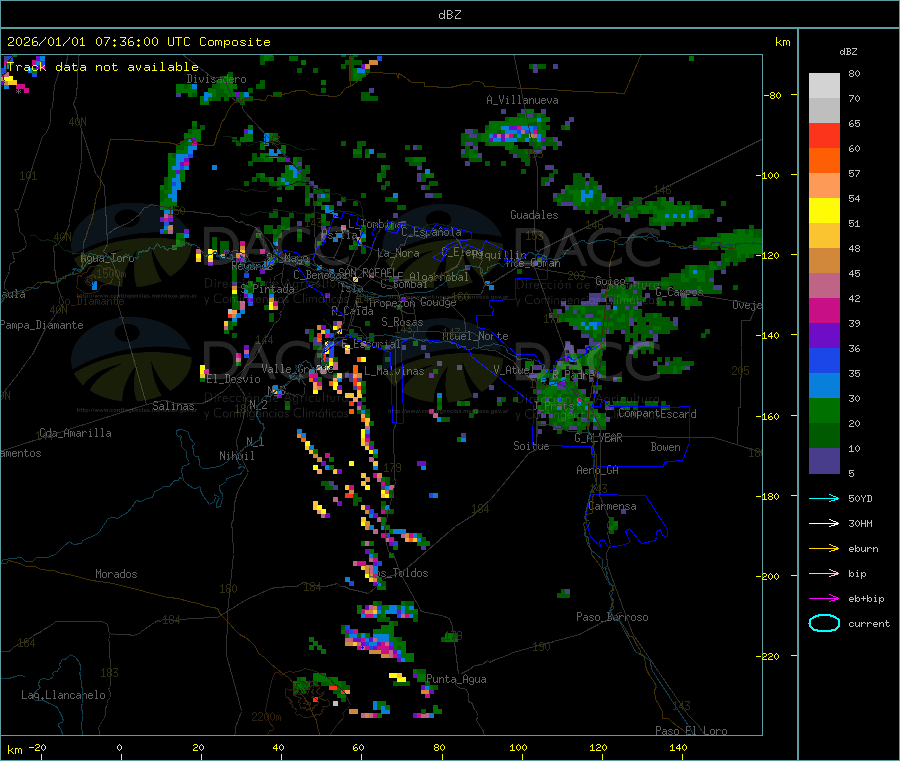900x761 pixels.
Task: Select the blue 36 dBZ legend color
Action: (x=824, y=360)
